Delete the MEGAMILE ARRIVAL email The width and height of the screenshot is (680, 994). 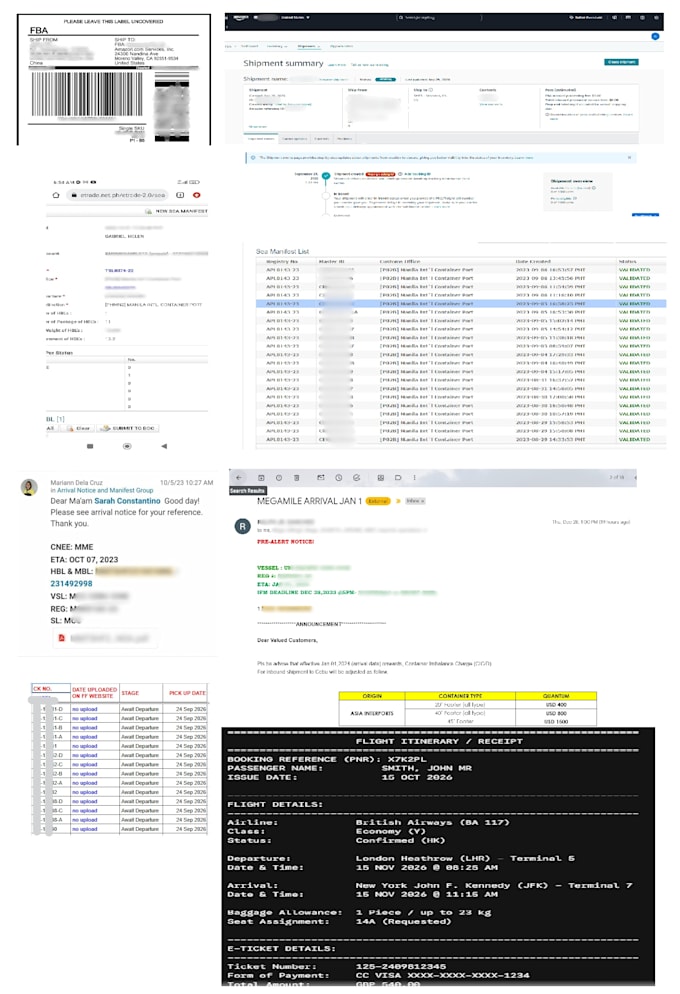pyautogui.click(x=296, y=477)
